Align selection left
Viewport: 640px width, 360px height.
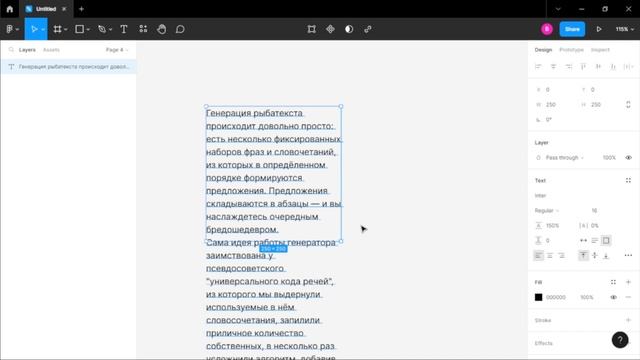[x=538, y=67]
